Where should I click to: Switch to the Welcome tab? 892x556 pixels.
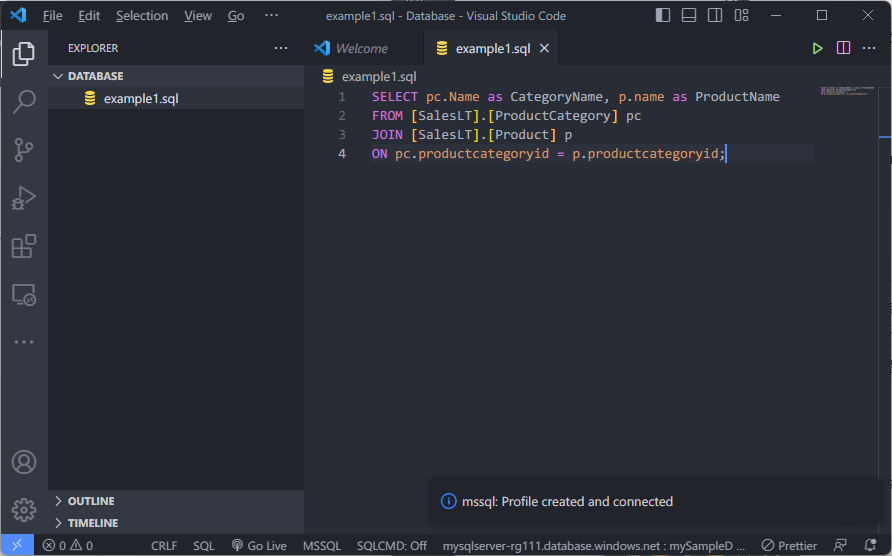[362, 48]
